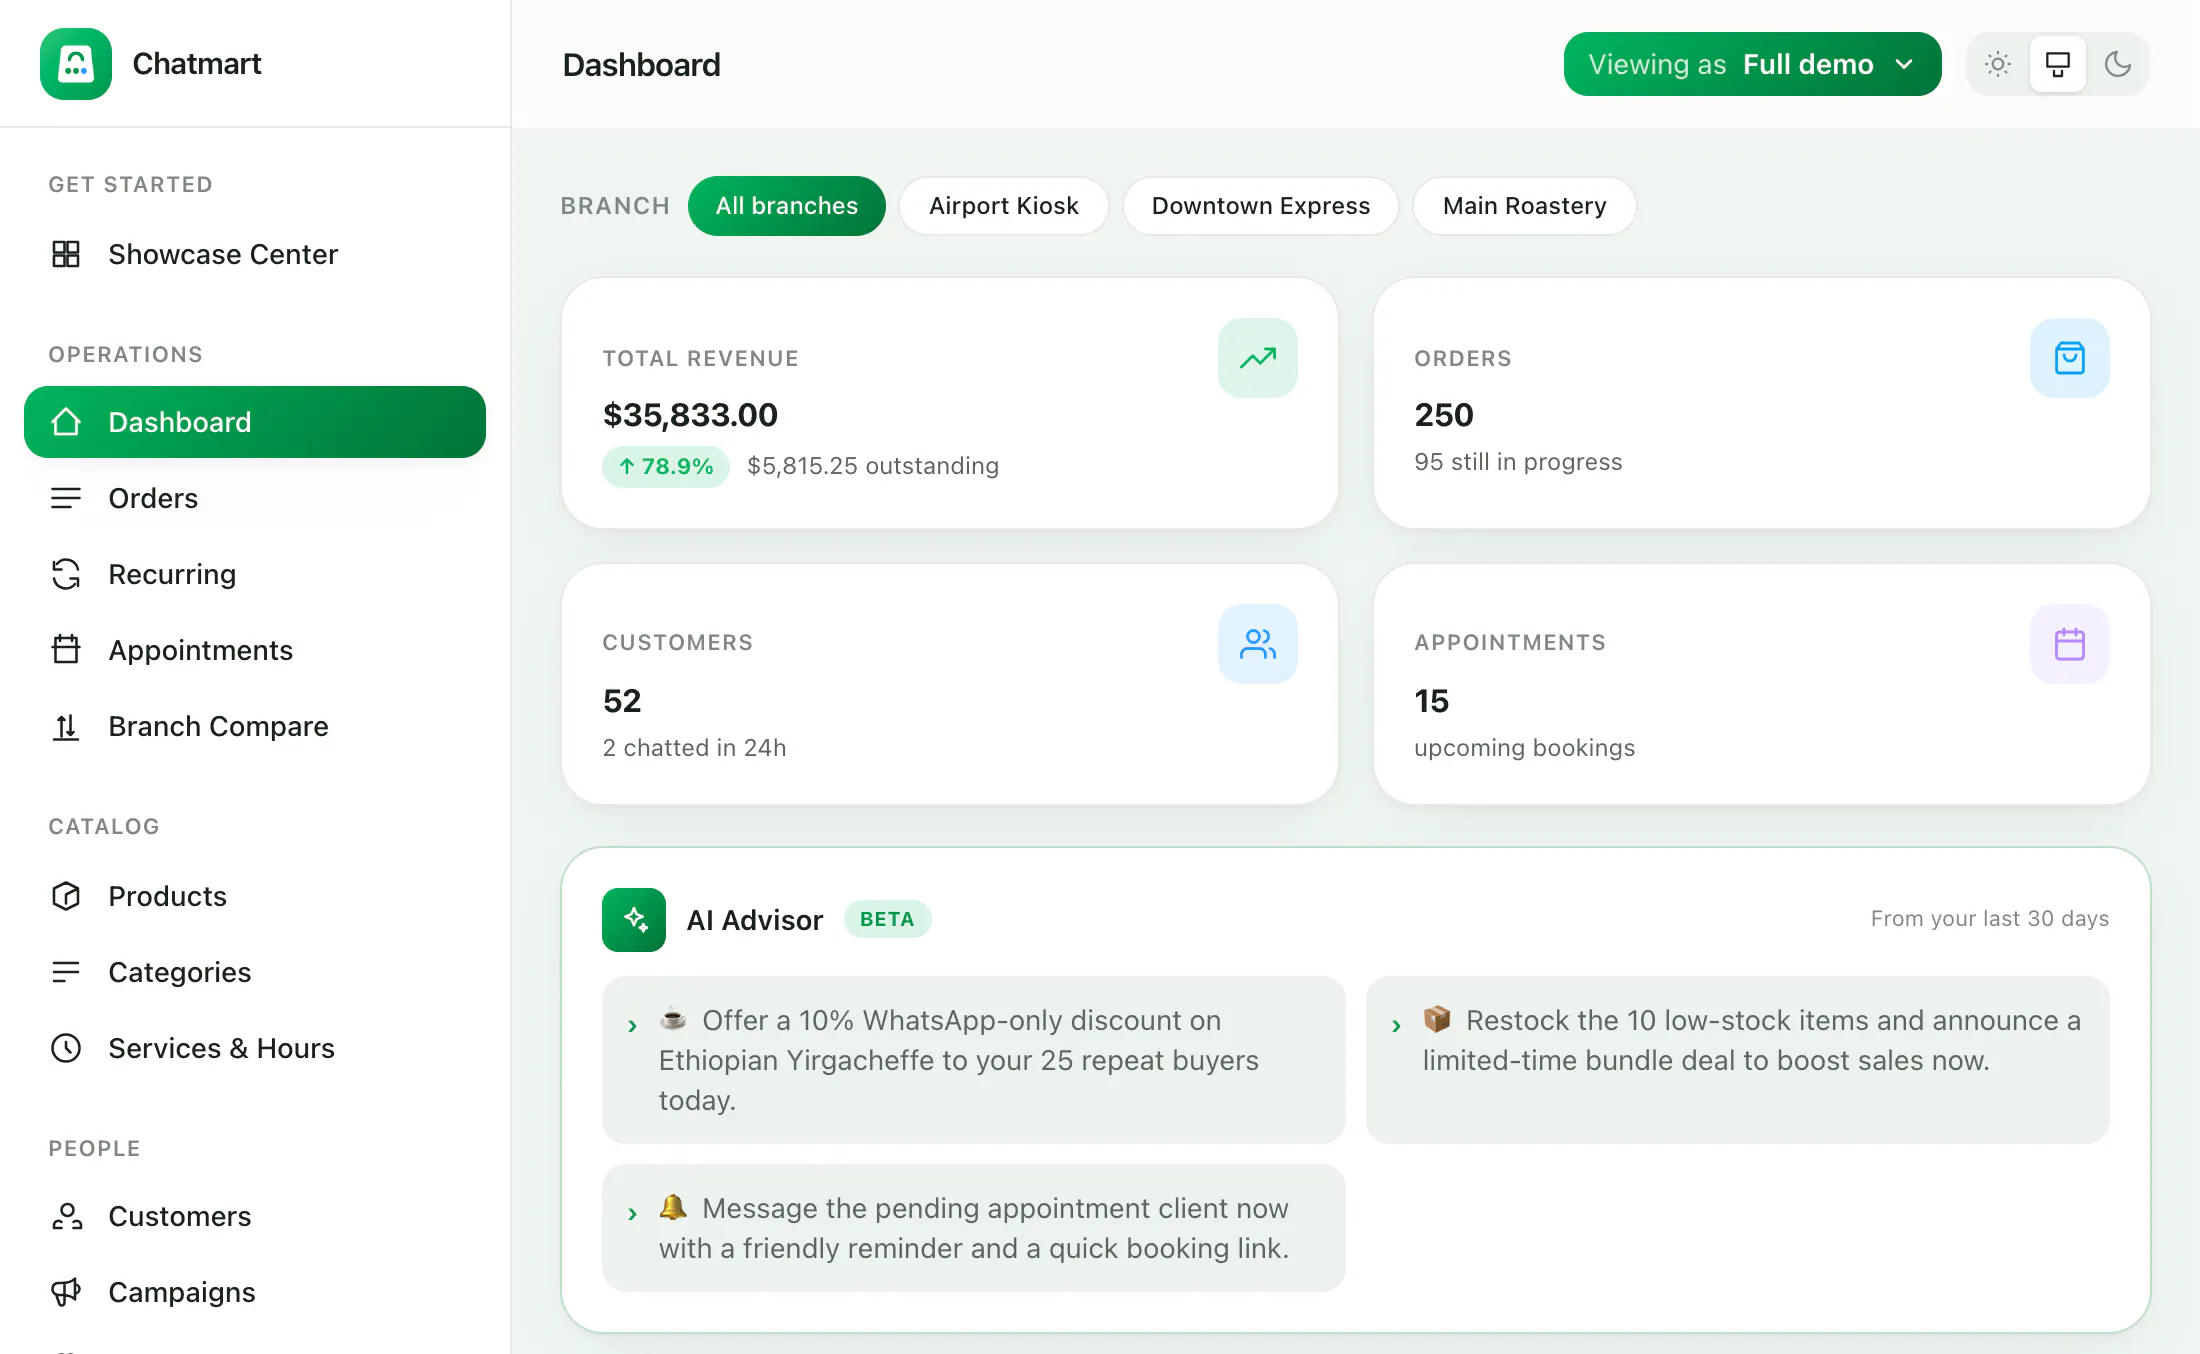Select the All branches filter
Screen dimensions: 2200x1354
pyautogui.click(x=787, y=206)
